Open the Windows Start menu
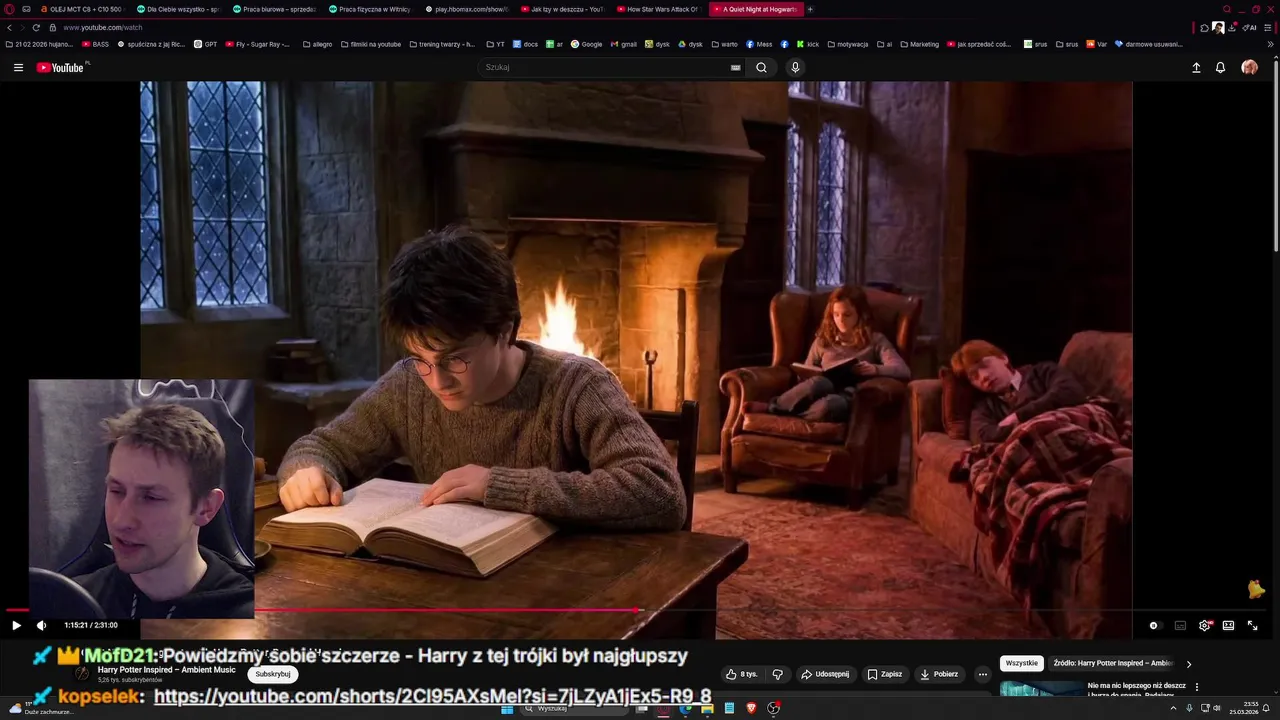The width and height of the screenshot is (1280, 720). point(507,708)
